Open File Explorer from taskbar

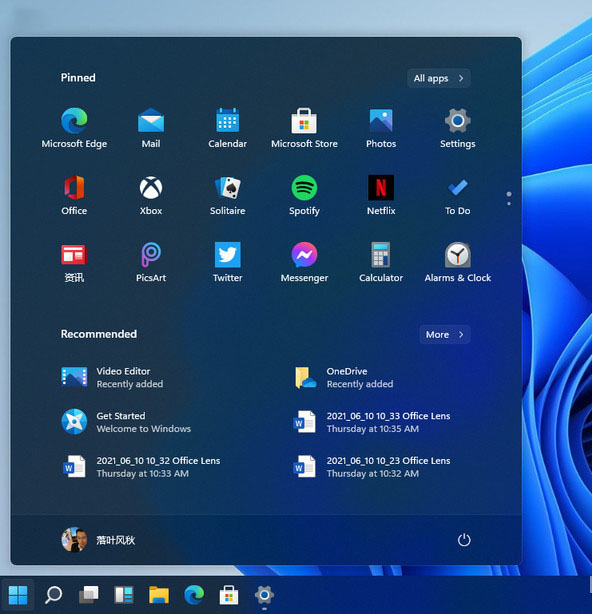pos(159,595)
